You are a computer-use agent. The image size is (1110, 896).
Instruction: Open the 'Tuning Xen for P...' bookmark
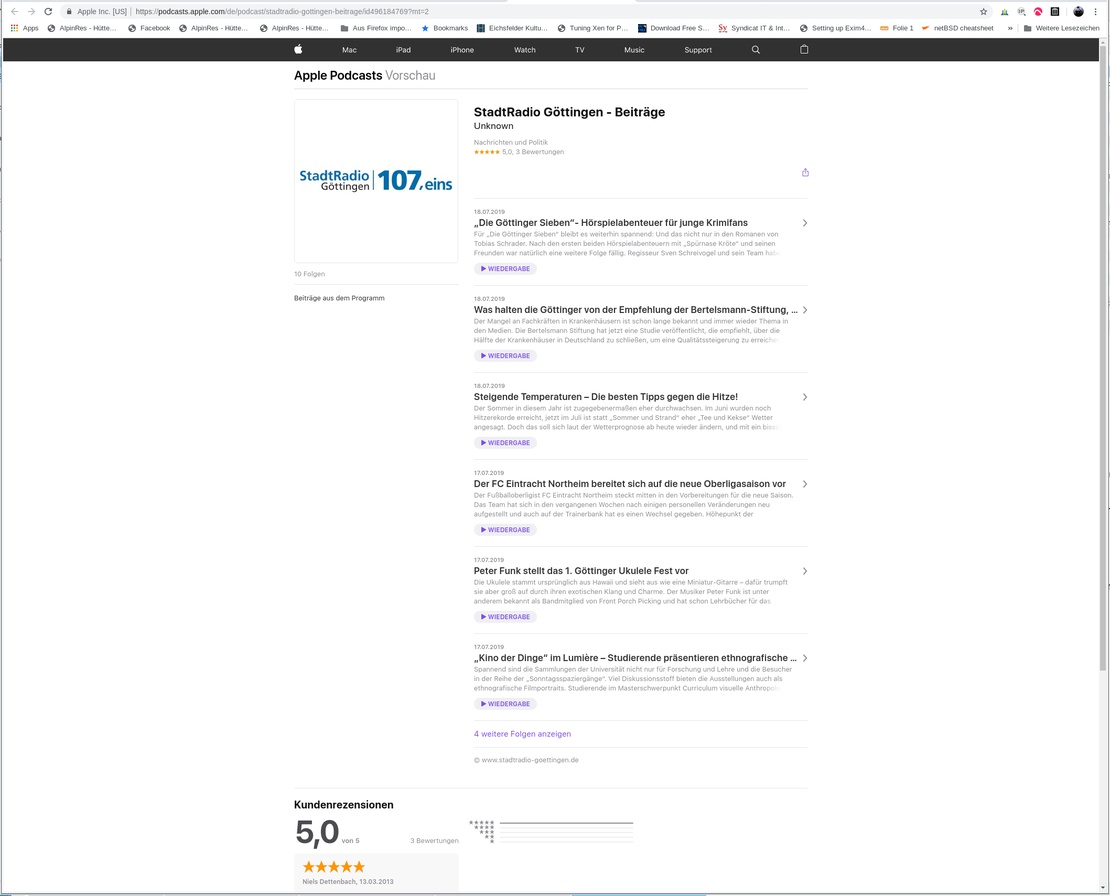[593, 28]
